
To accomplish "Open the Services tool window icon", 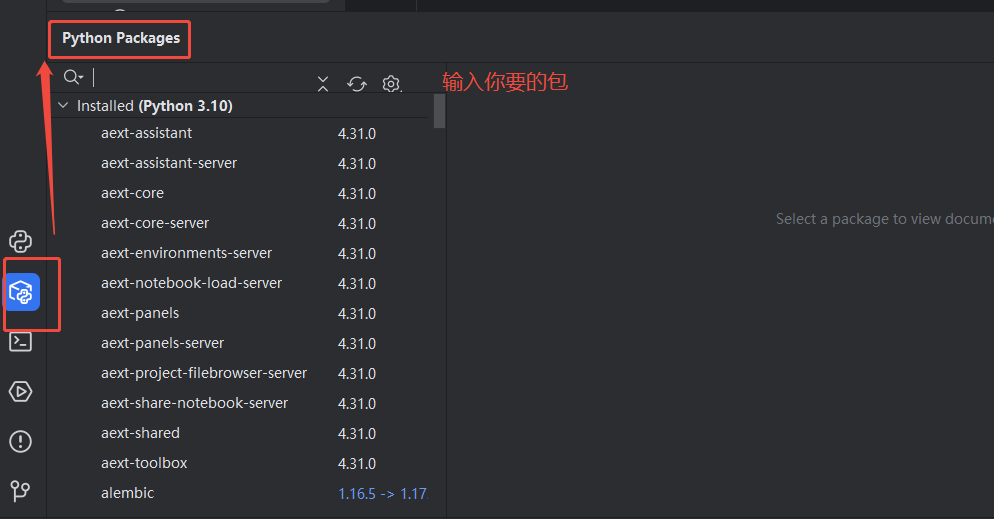I will (20, 392).
